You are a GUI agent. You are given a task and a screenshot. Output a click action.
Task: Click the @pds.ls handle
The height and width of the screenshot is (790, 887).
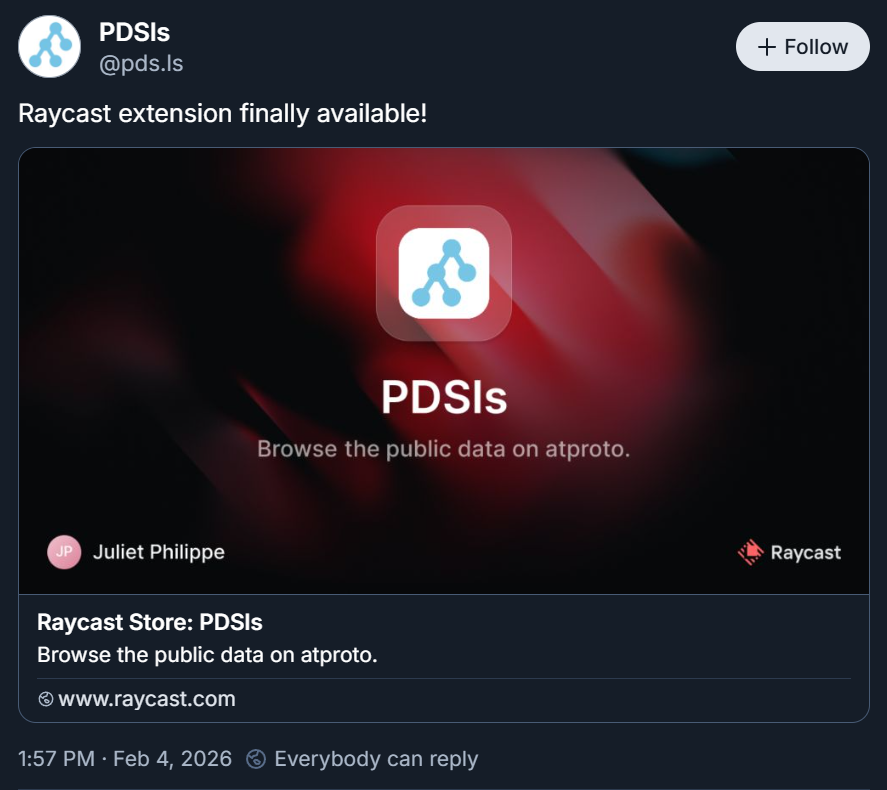(141, 64)
